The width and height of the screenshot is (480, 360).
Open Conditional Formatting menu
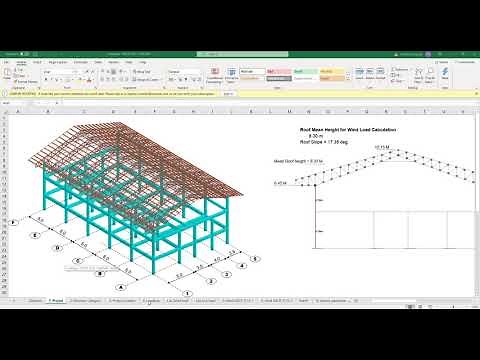click(x=215, y=76)
